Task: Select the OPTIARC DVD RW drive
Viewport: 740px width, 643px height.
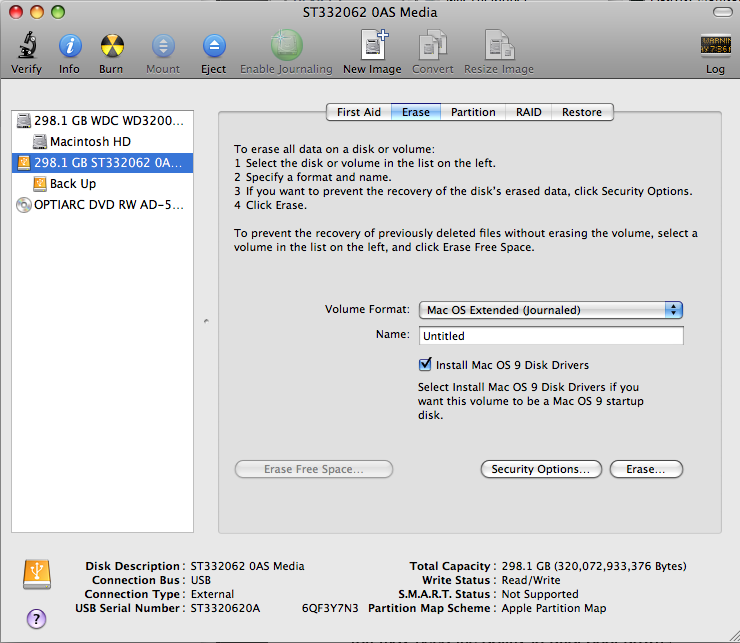Action: (102, 205)
